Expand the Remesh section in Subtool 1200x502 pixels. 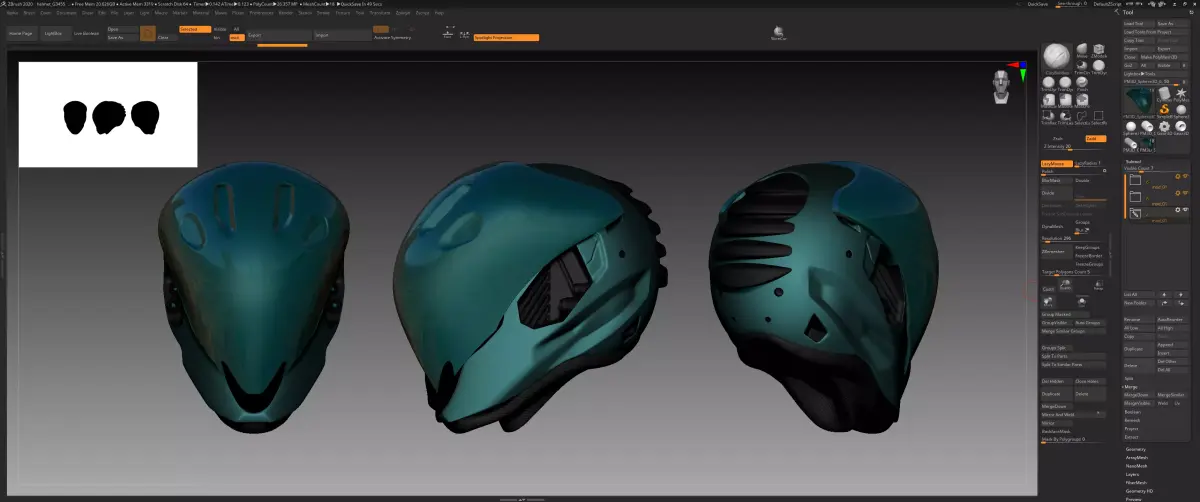pos(1132,420)
